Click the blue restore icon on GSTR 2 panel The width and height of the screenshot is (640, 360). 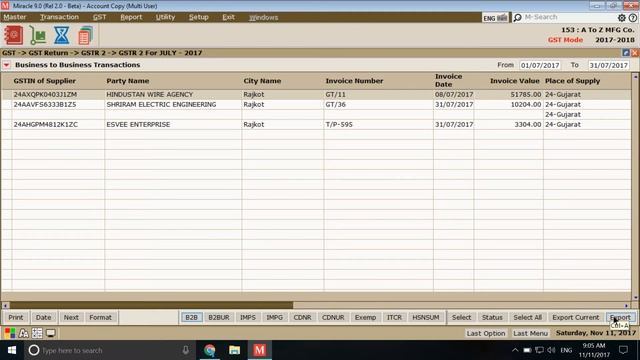click(x=626, y=53)
